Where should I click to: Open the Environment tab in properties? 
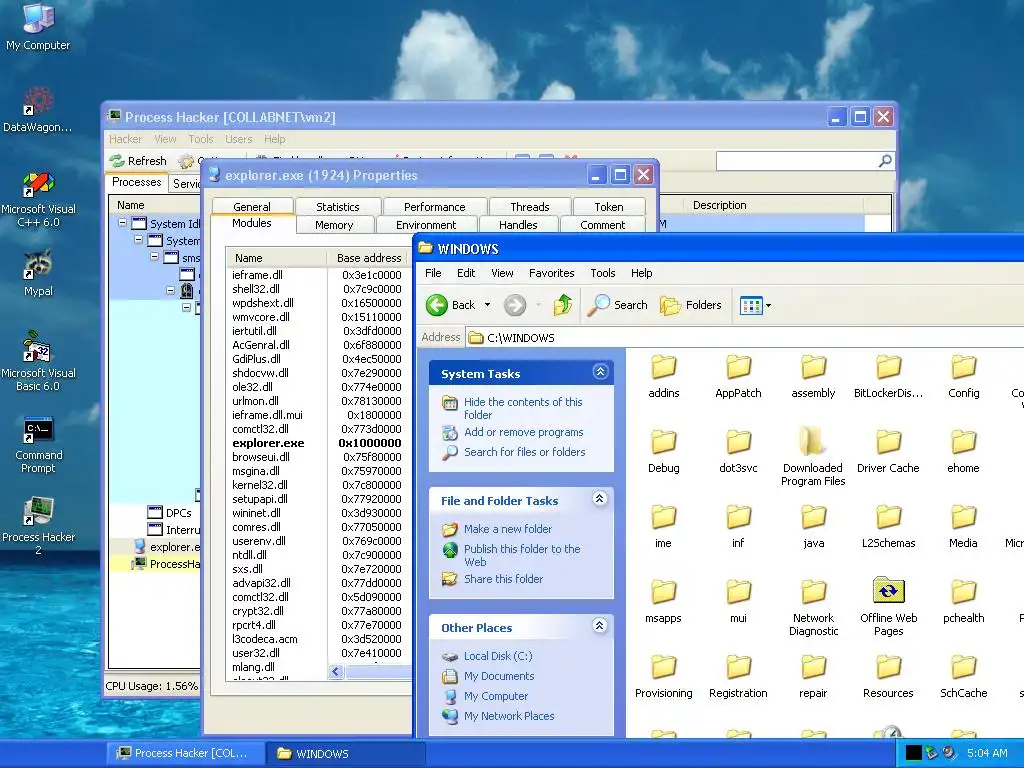coord(426,225)
